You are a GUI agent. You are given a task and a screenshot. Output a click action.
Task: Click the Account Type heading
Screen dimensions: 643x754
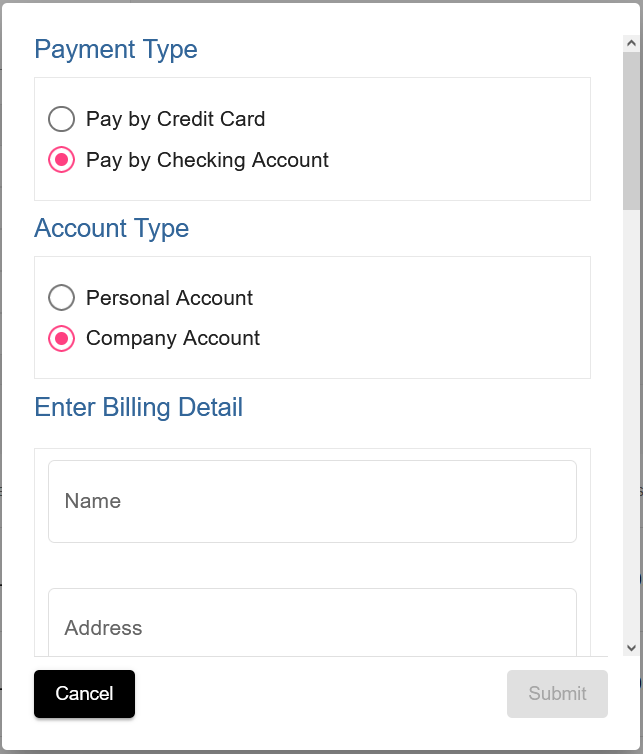(x=112, y=228)
